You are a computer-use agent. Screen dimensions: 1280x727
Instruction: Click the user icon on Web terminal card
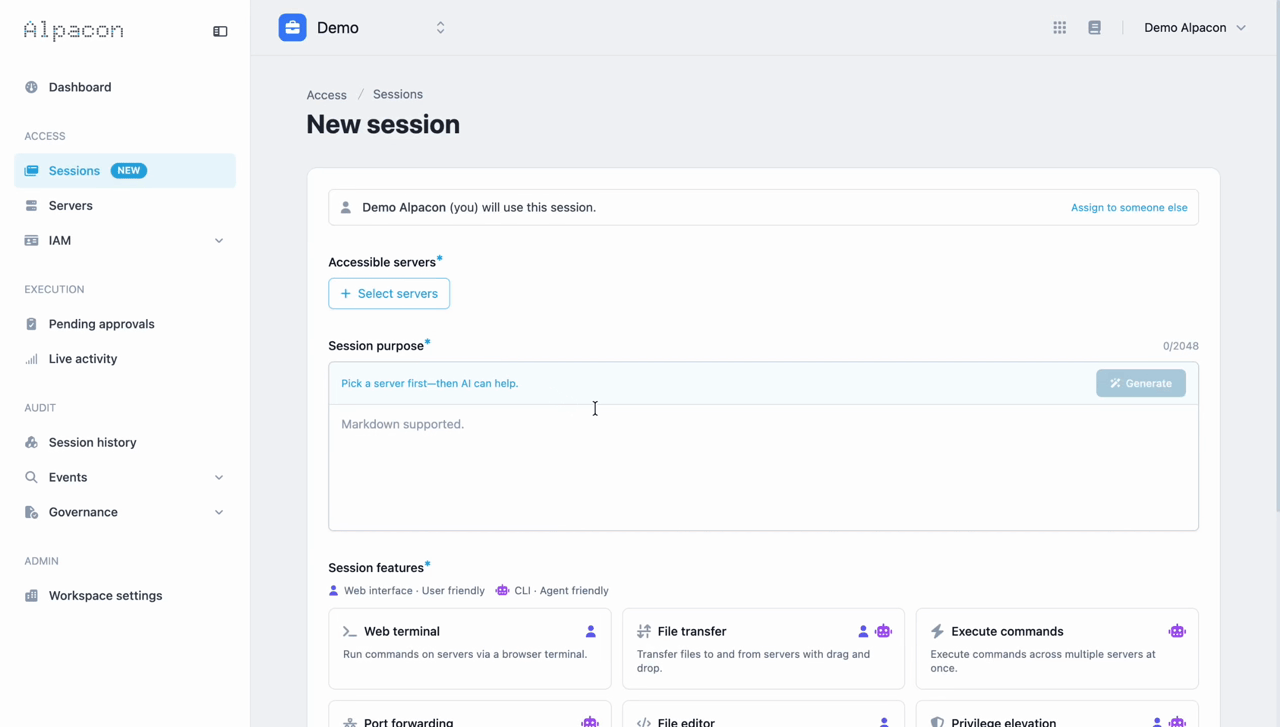point(591,632)
